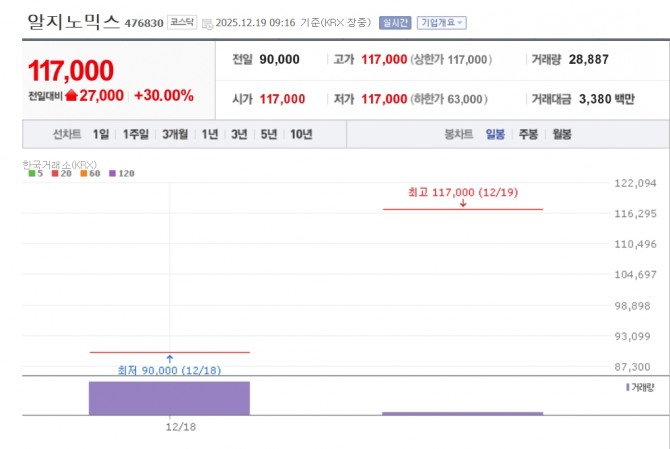
Task: Click the 코스닥 market badge
Action: coord(181,22)
